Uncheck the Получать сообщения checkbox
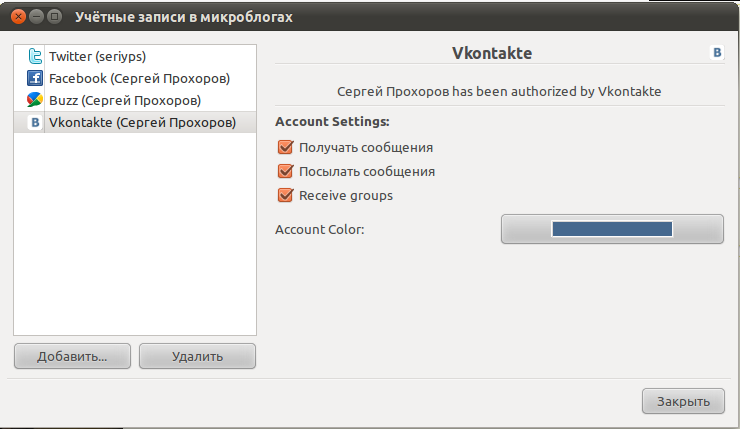This screenshot has width=740, height=429. click(x=286, y=147)
